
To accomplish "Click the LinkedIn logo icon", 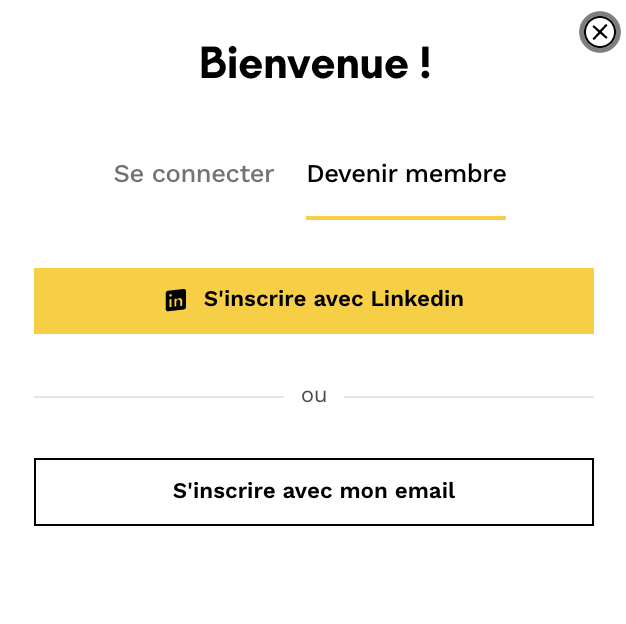I will (x=176, y=299).
